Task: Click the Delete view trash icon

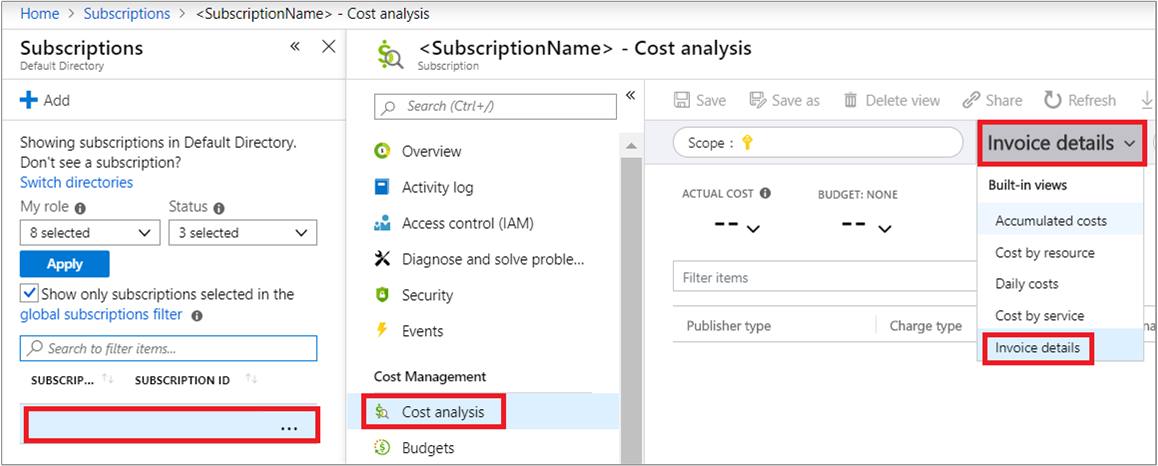Action: click(850, 100)
